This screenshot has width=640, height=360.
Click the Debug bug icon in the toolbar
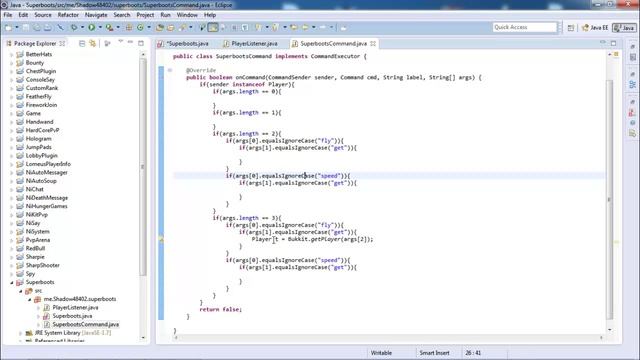pos(74,28)
